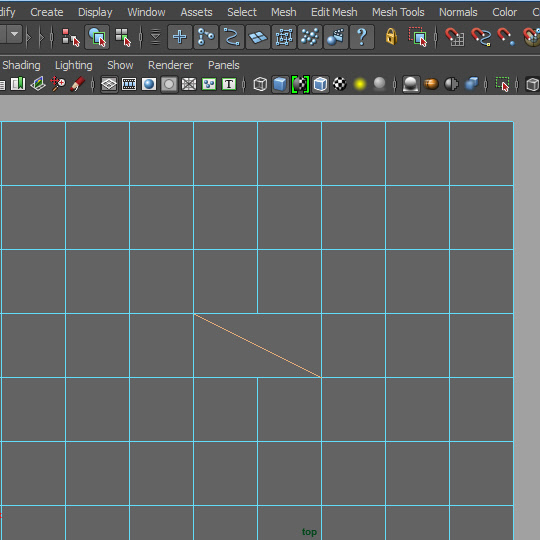Viewport: 540px width, 540px height.
Task: Select the orange diagonal edge in viewport
Action: pos(258,346)
